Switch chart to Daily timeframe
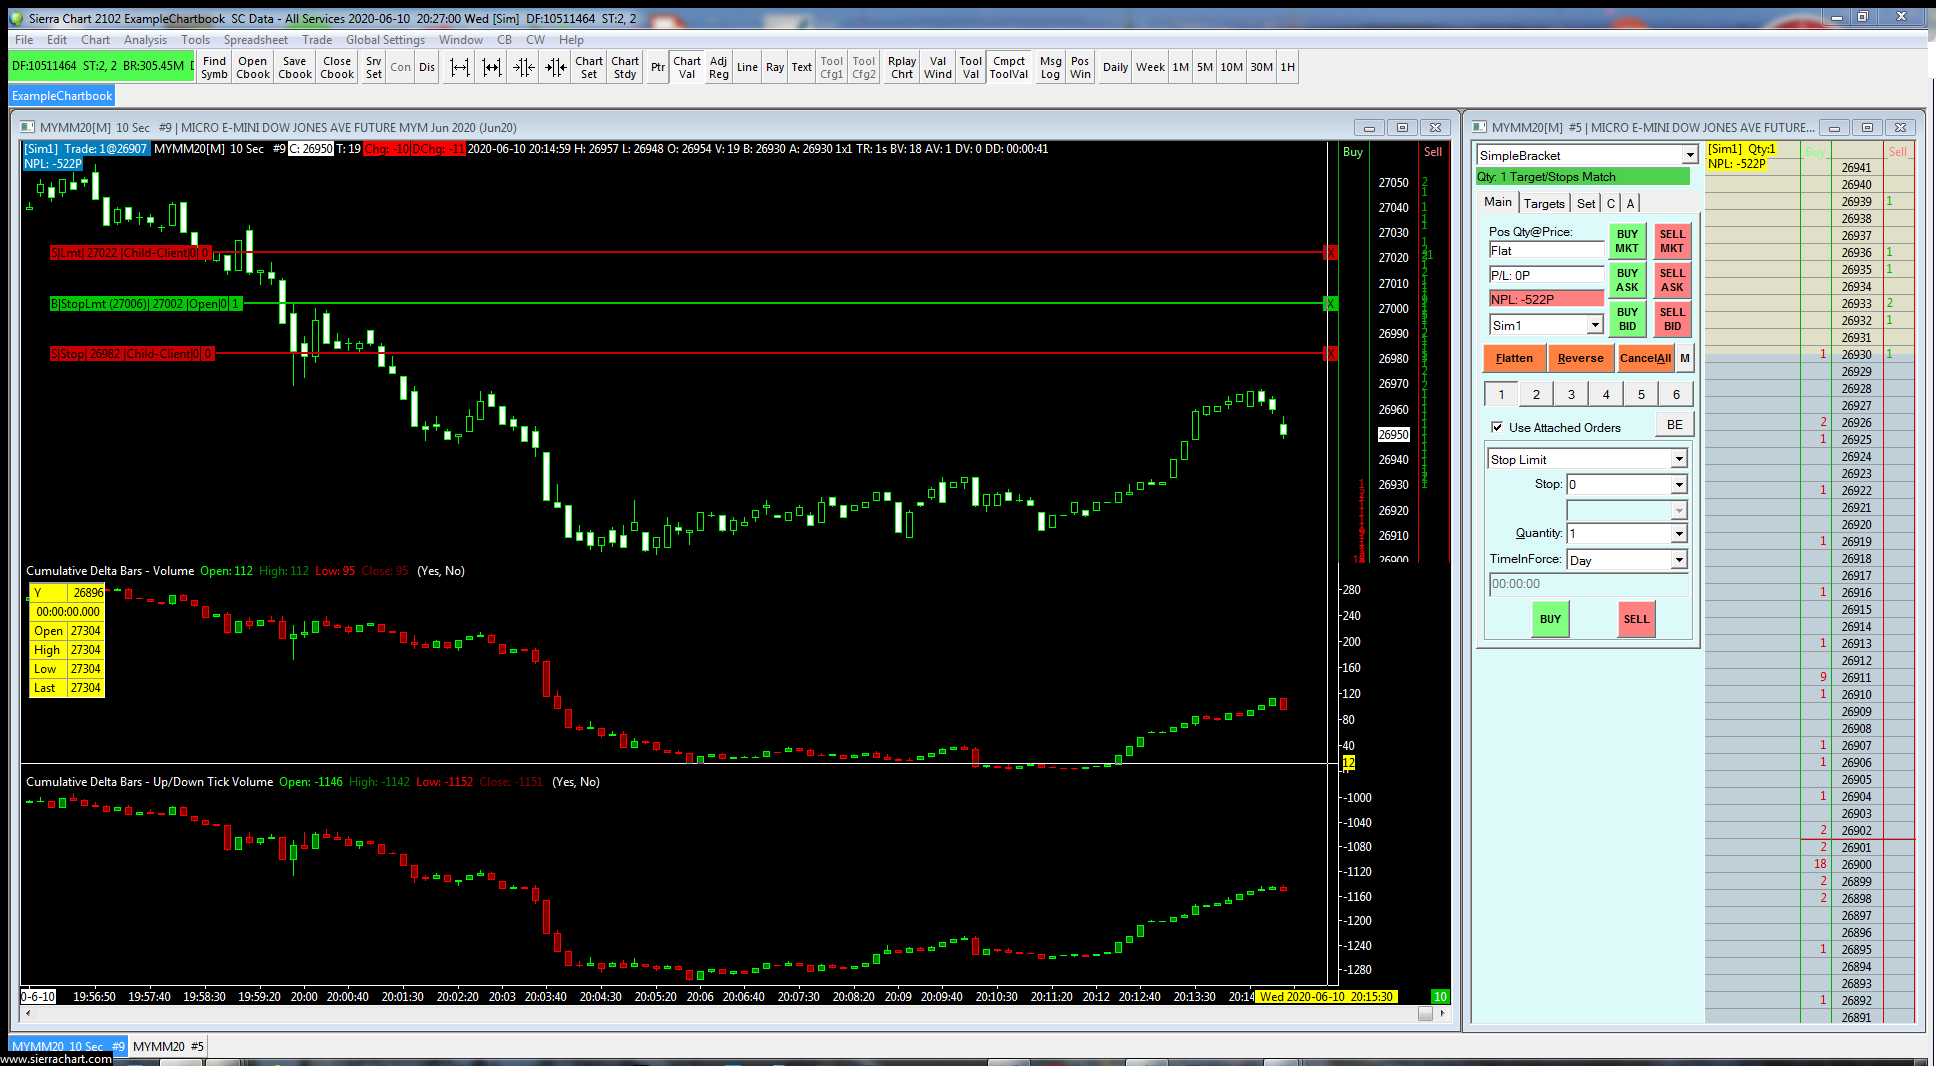Viewport: 1936px width, 1066px height. [1116, 67]
